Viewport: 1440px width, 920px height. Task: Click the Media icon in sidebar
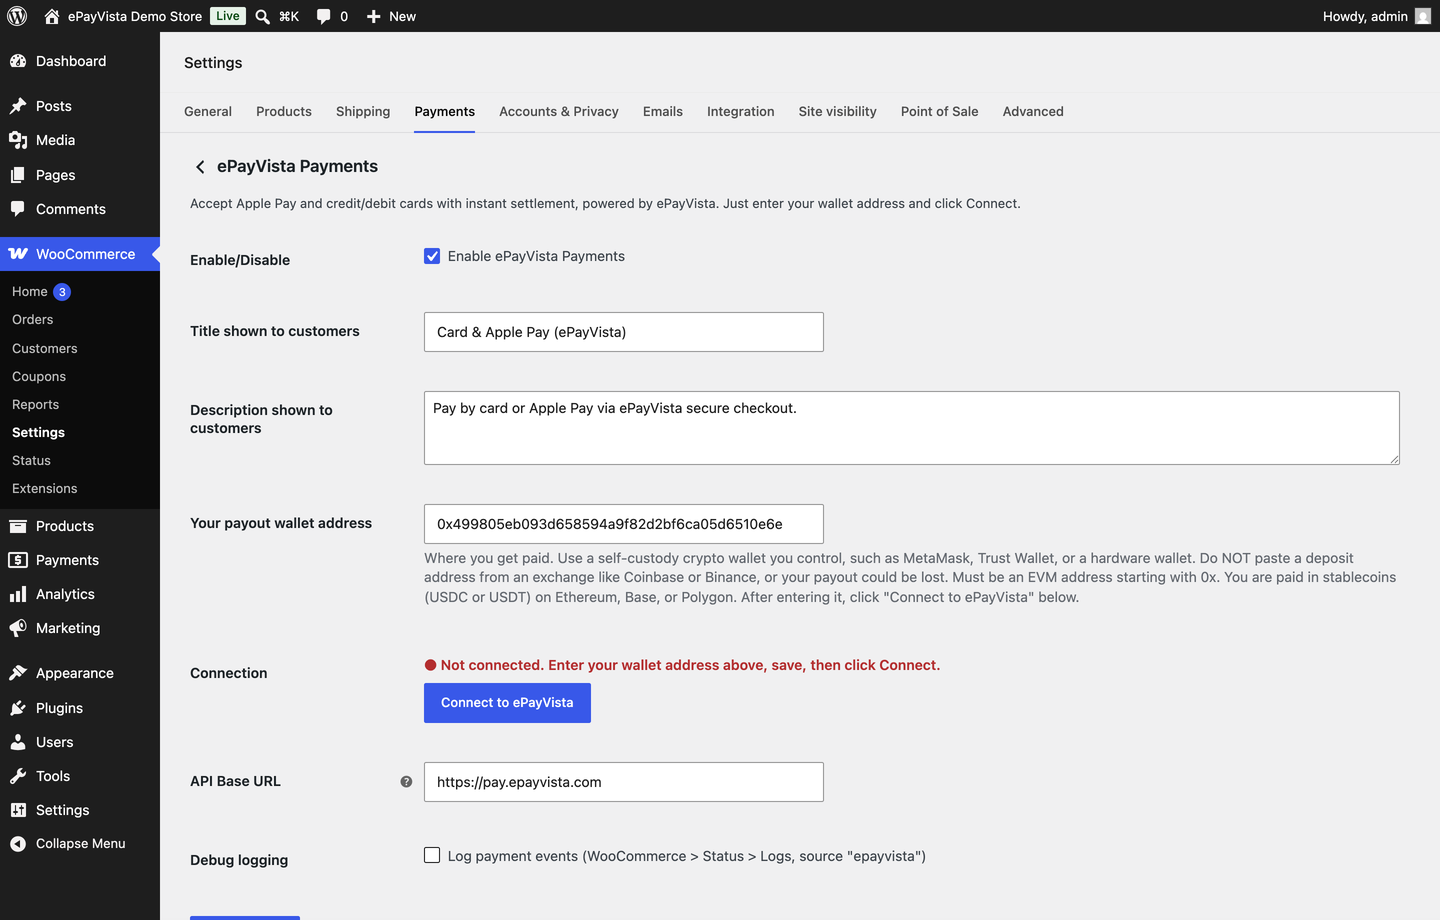(x=18, y=140)
